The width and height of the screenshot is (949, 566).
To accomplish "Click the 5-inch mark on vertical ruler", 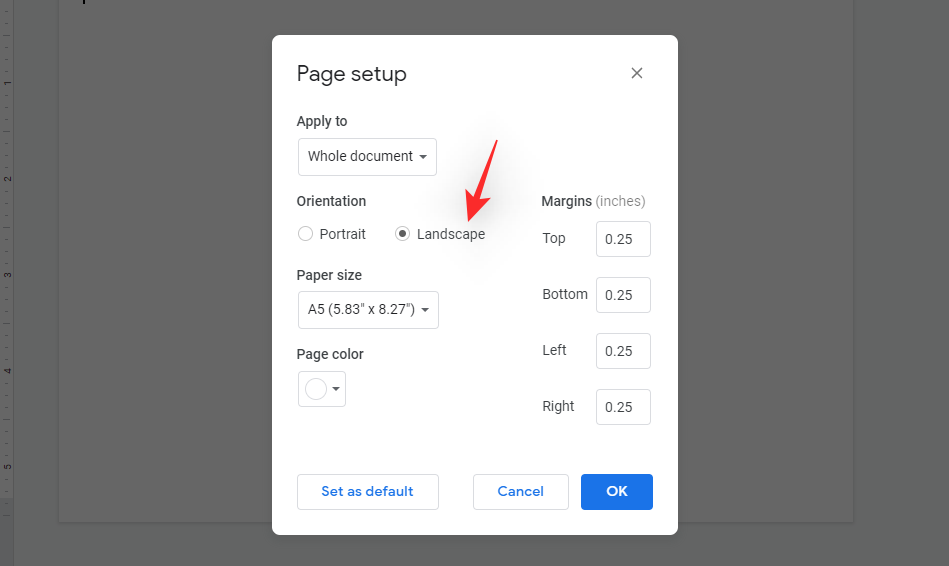I will coord(6,467).
